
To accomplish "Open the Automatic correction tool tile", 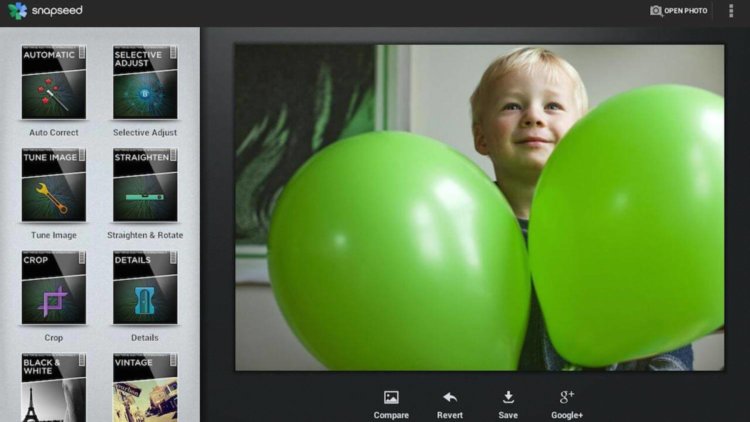I will tap(54, 82).
